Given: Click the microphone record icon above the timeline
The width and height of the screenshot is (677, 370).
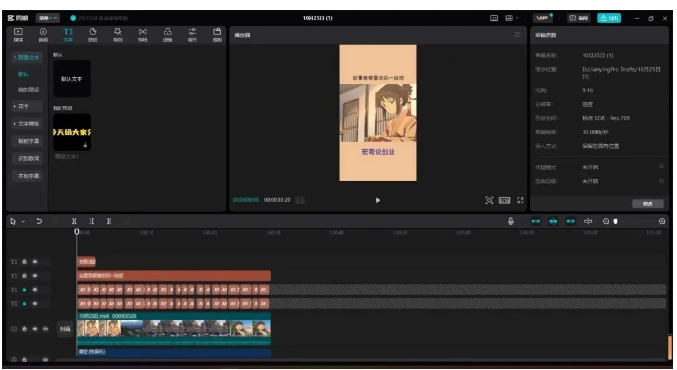Looking at the screenshot, I should 511,221.
